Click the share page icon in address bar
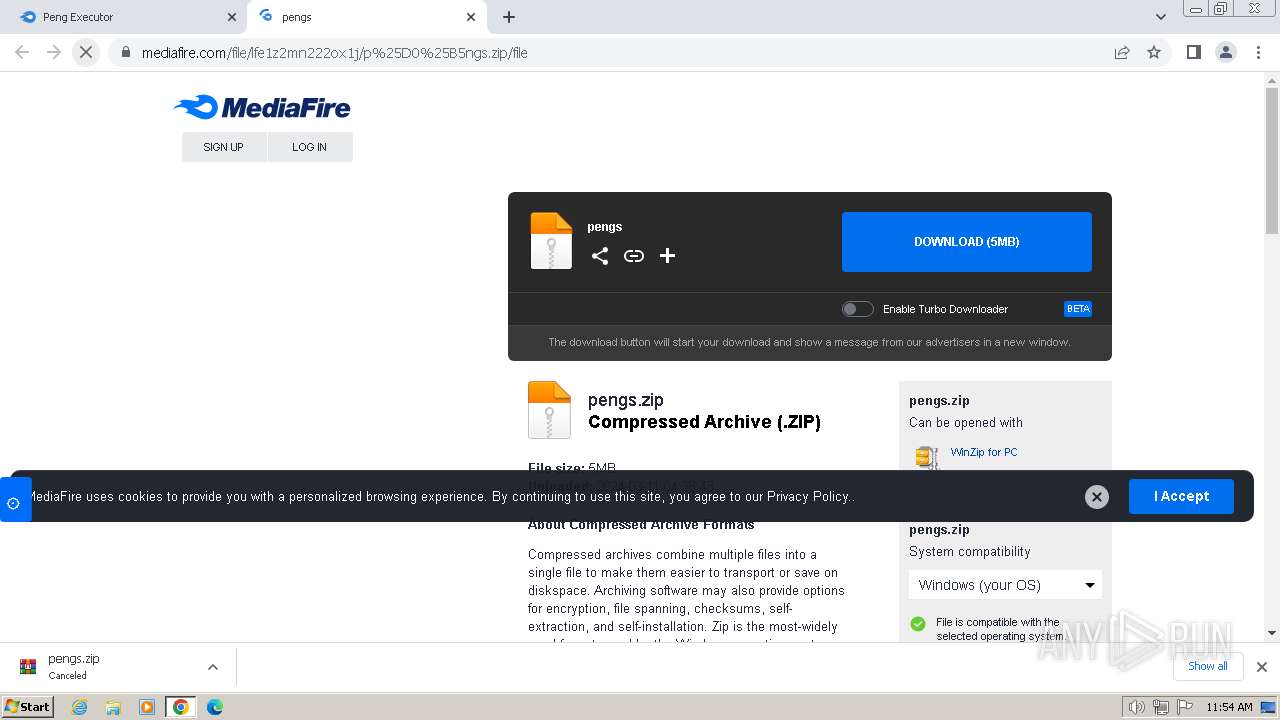 click(x=1122, y=52)
